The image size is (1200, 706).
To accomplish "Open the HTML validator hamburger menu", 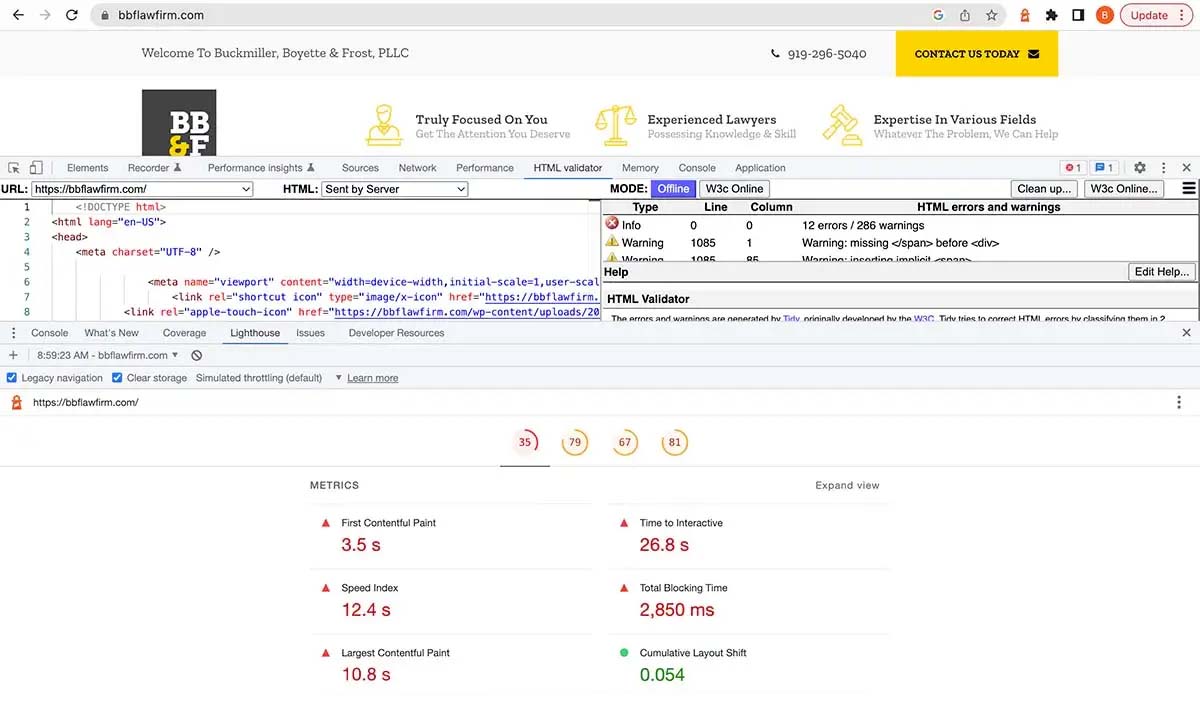I will 1188,188.
